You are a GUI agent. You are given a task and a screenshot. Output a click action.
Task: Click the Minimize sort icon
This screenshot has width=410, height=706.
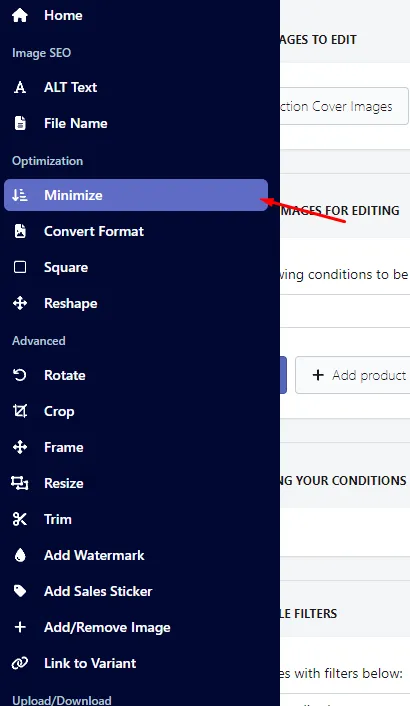(x=20, y=195)
